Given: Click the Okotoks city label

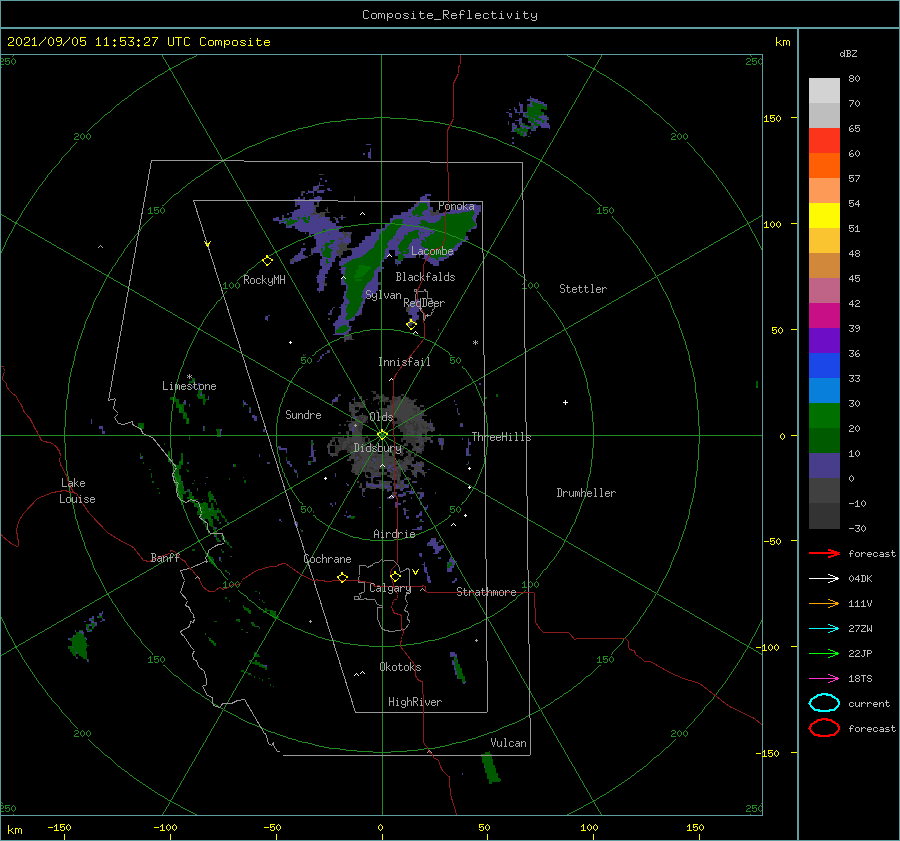Looking at the screenshot, I should (x=400, y=666).
